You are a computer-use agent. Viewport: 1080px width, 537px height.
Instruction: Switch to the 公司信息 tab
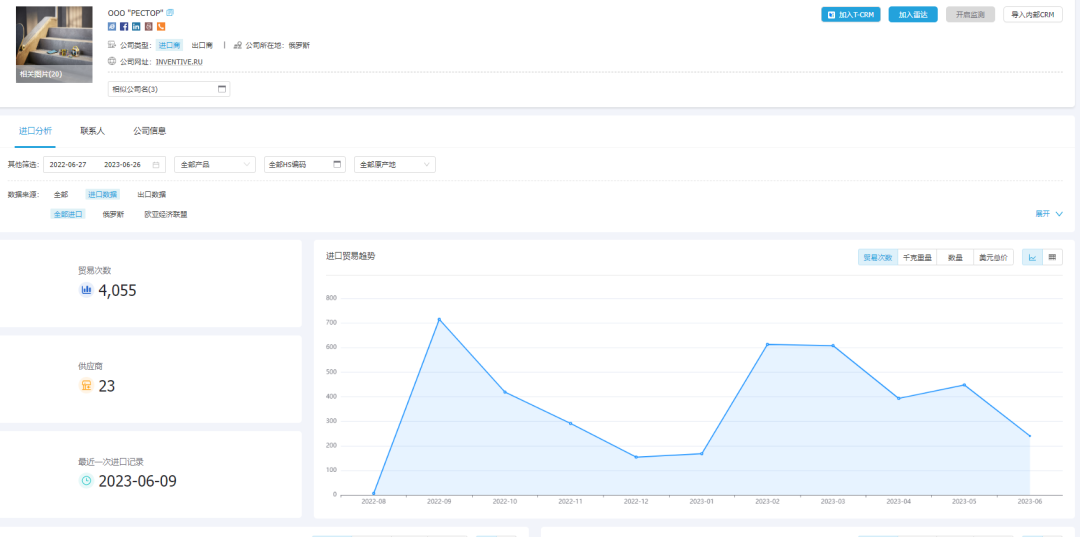(149, 131)
